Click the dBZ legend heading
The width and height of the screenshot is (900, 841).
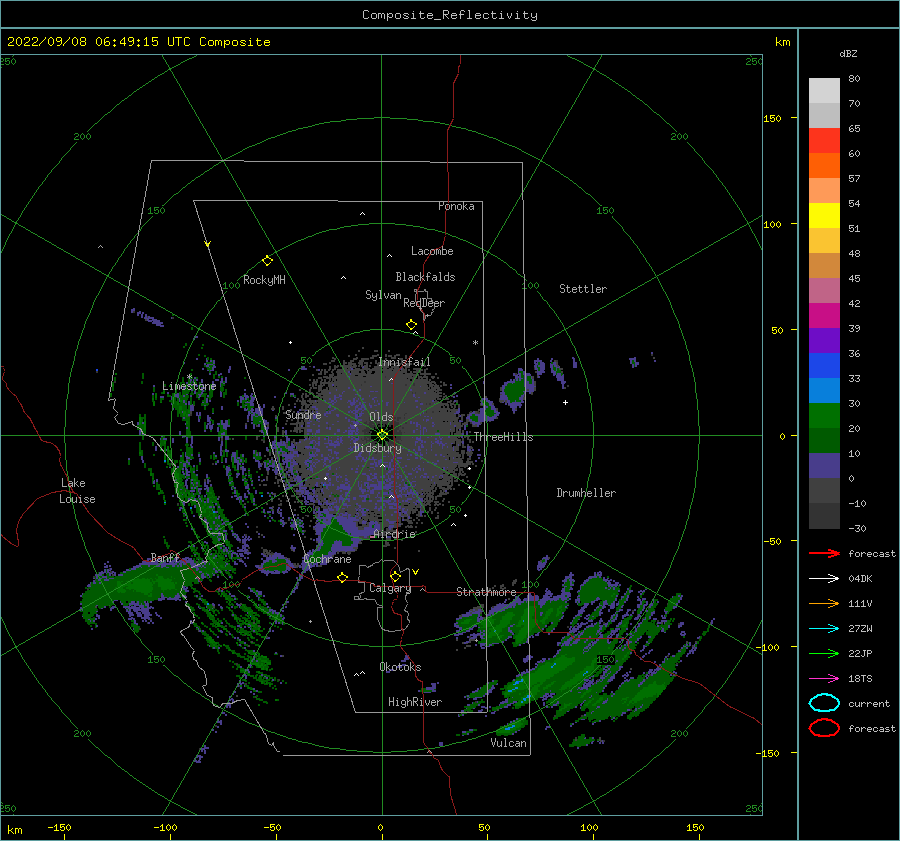(x=848, y=53)
